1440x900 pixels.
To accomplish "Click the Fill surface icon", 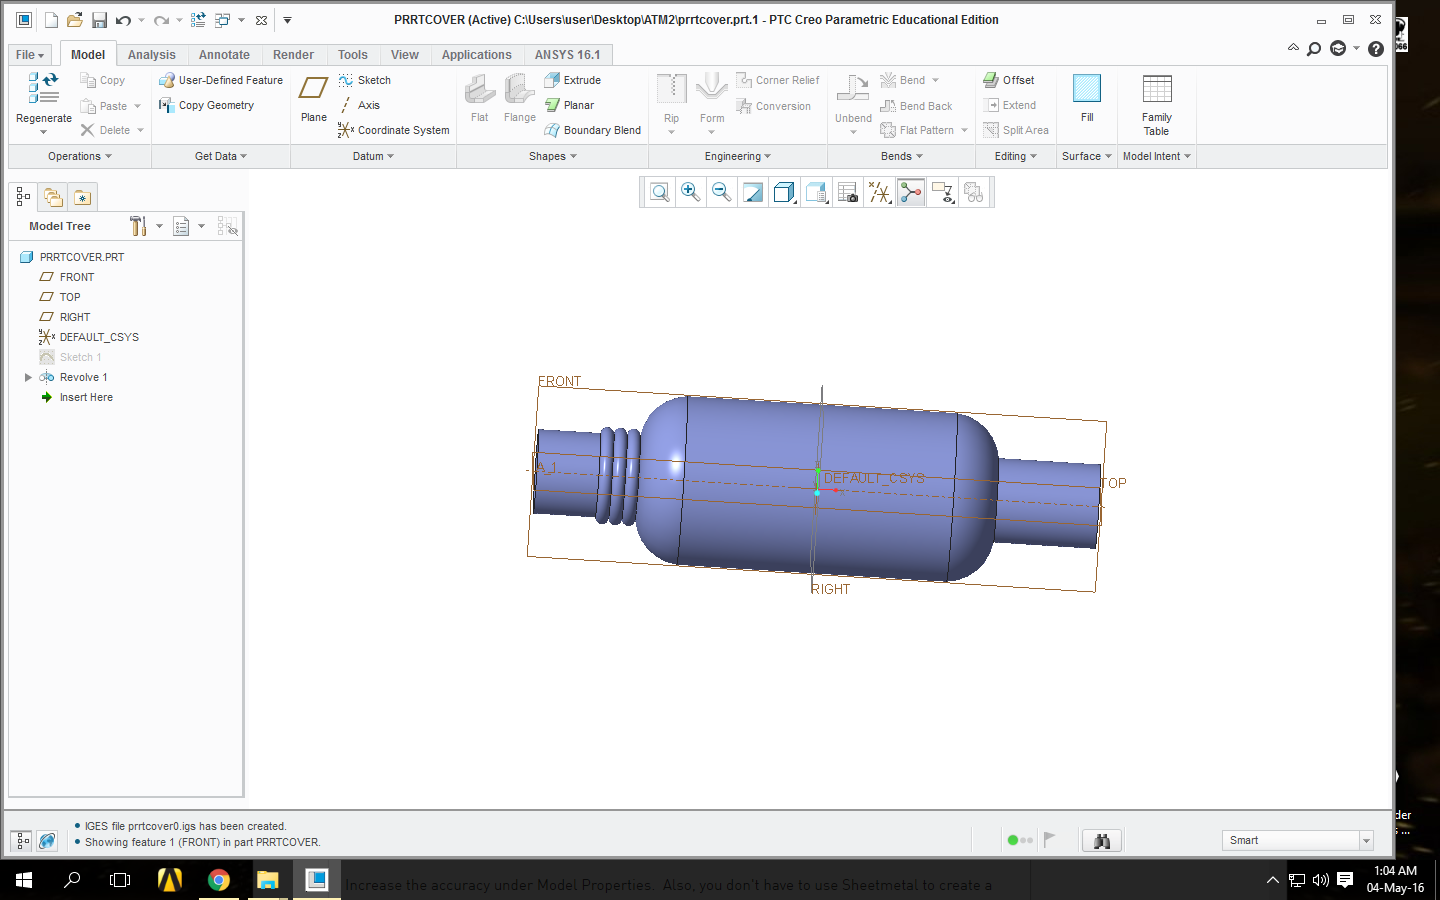I will tap(1087, 89).
